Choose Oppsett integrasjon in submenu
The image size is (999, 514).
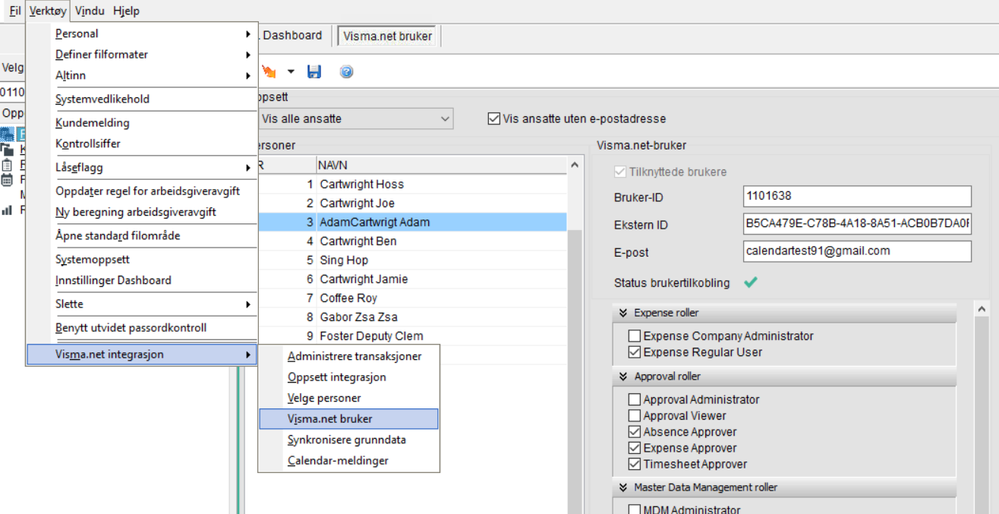click(349, 377)
